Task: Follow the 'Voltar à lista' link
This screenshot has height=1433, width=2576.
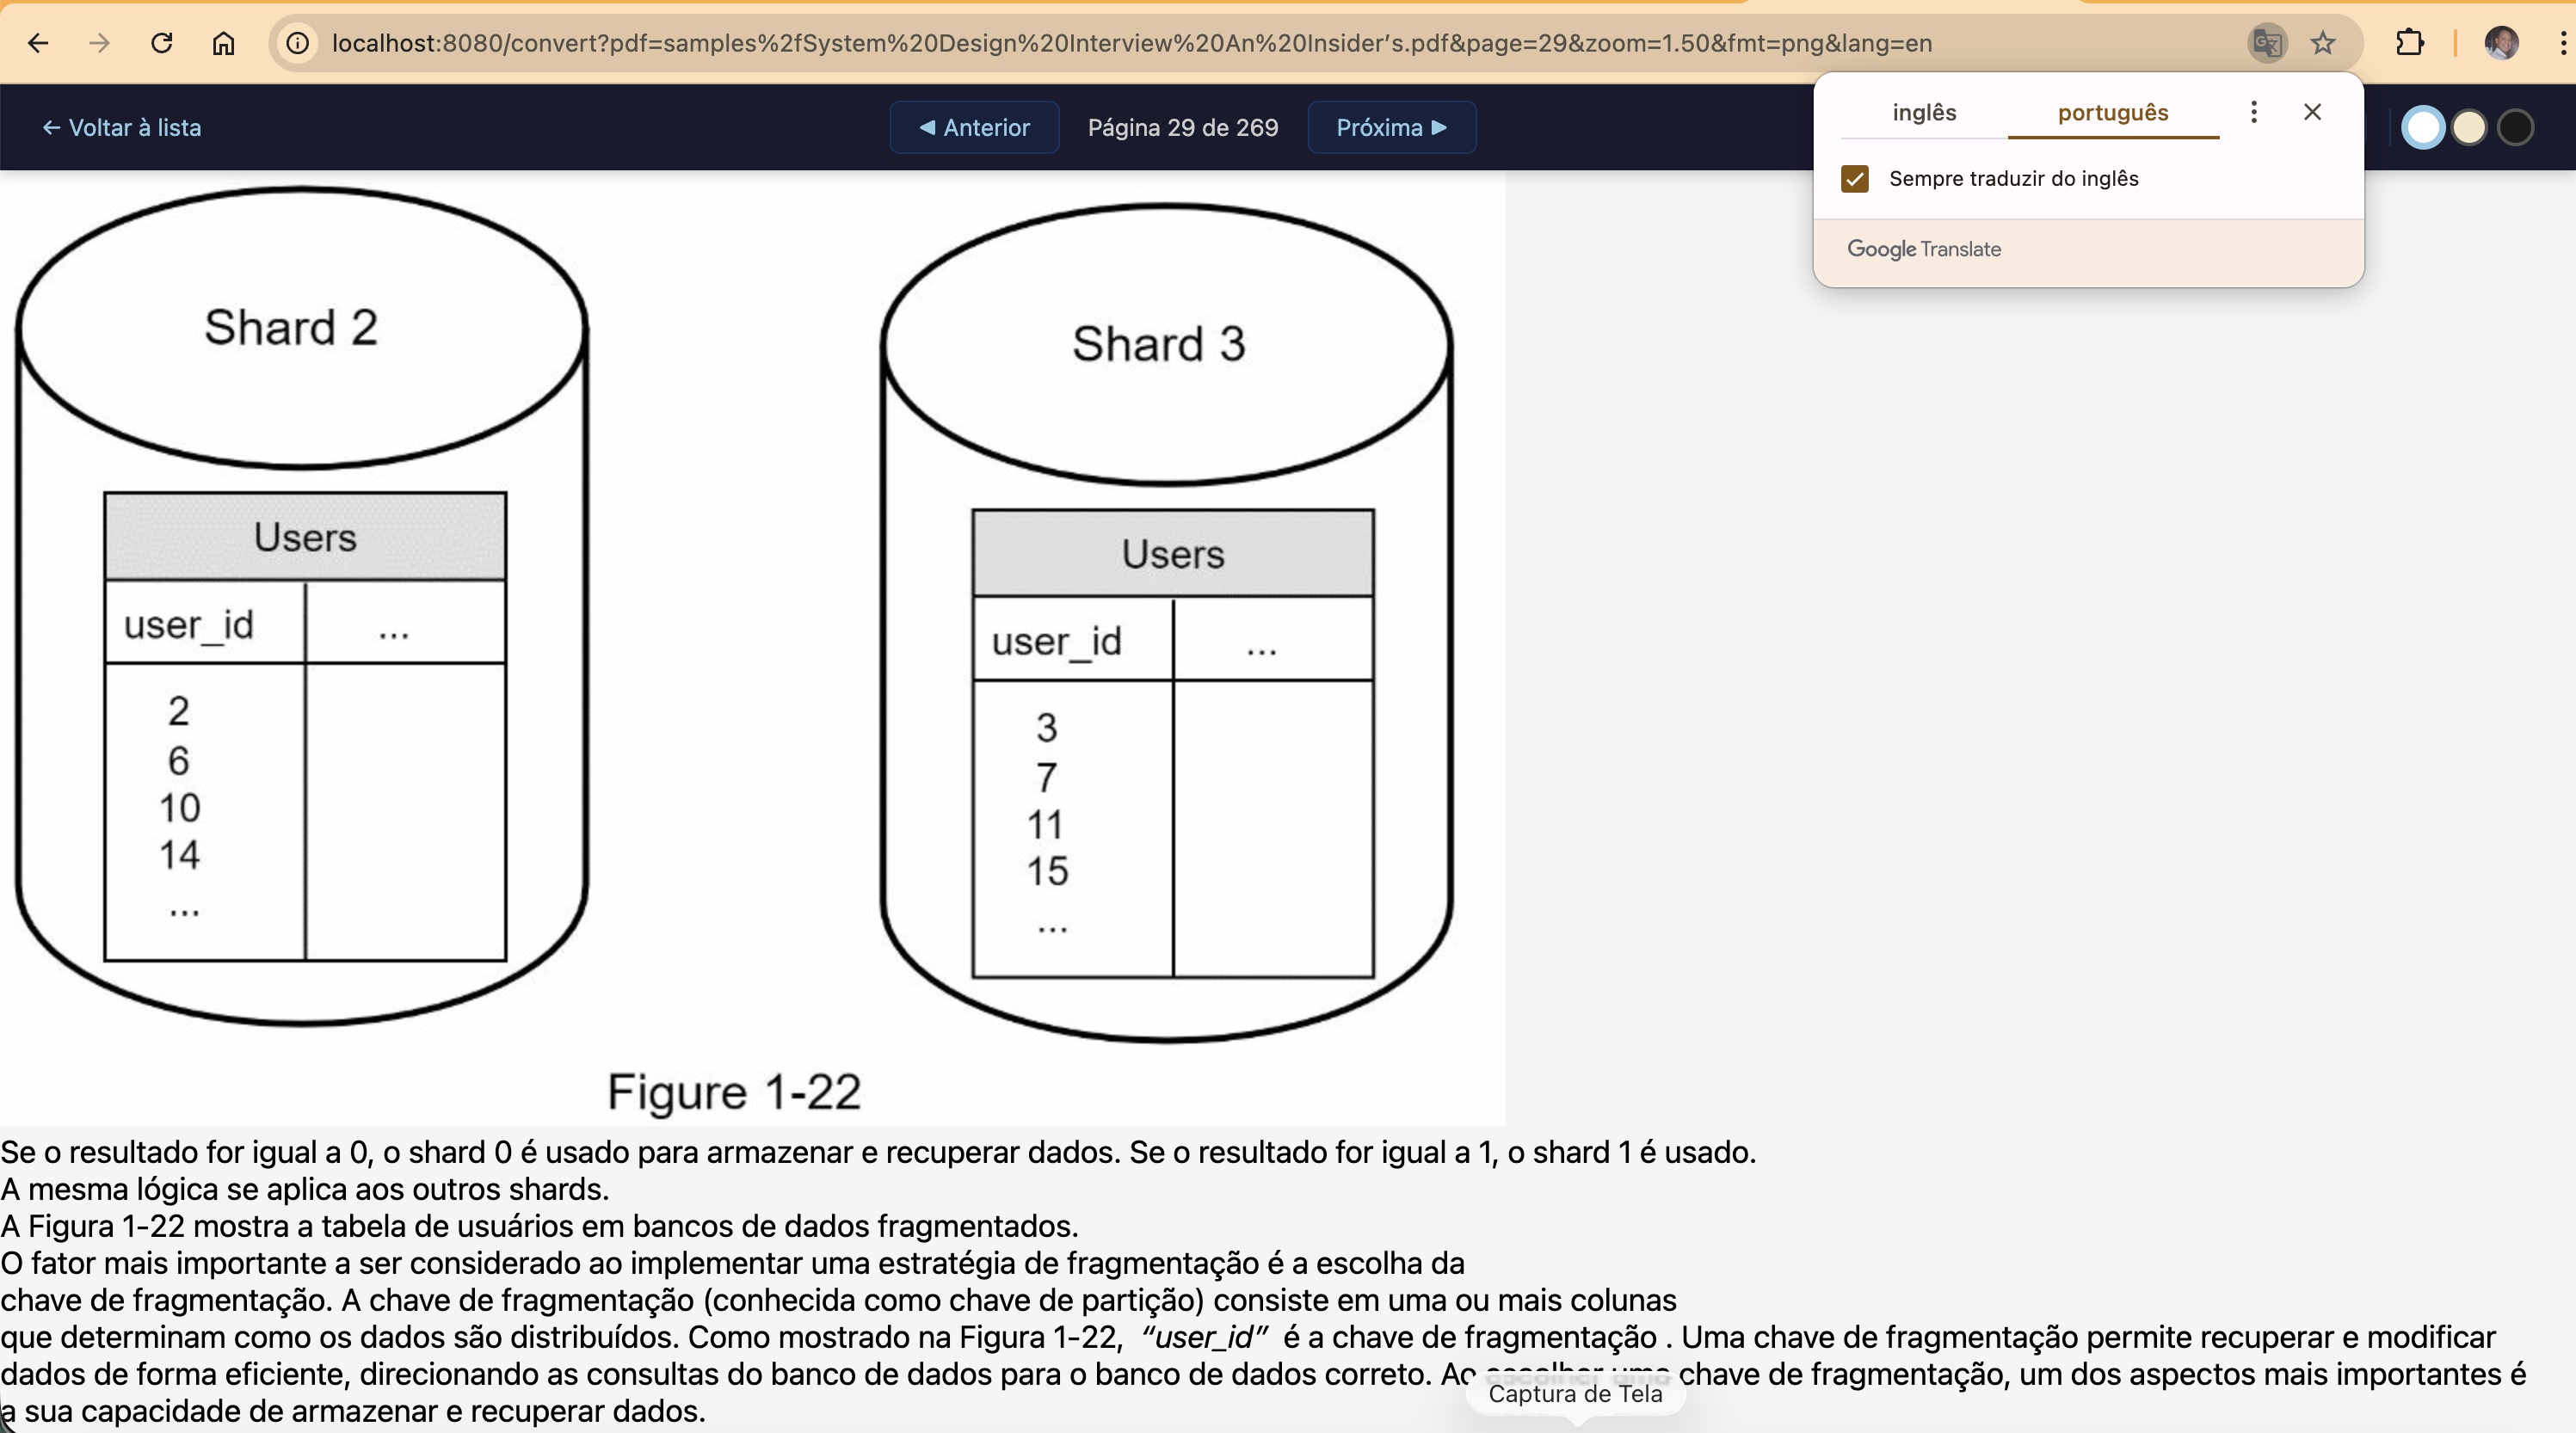Action: pos(121,128)
